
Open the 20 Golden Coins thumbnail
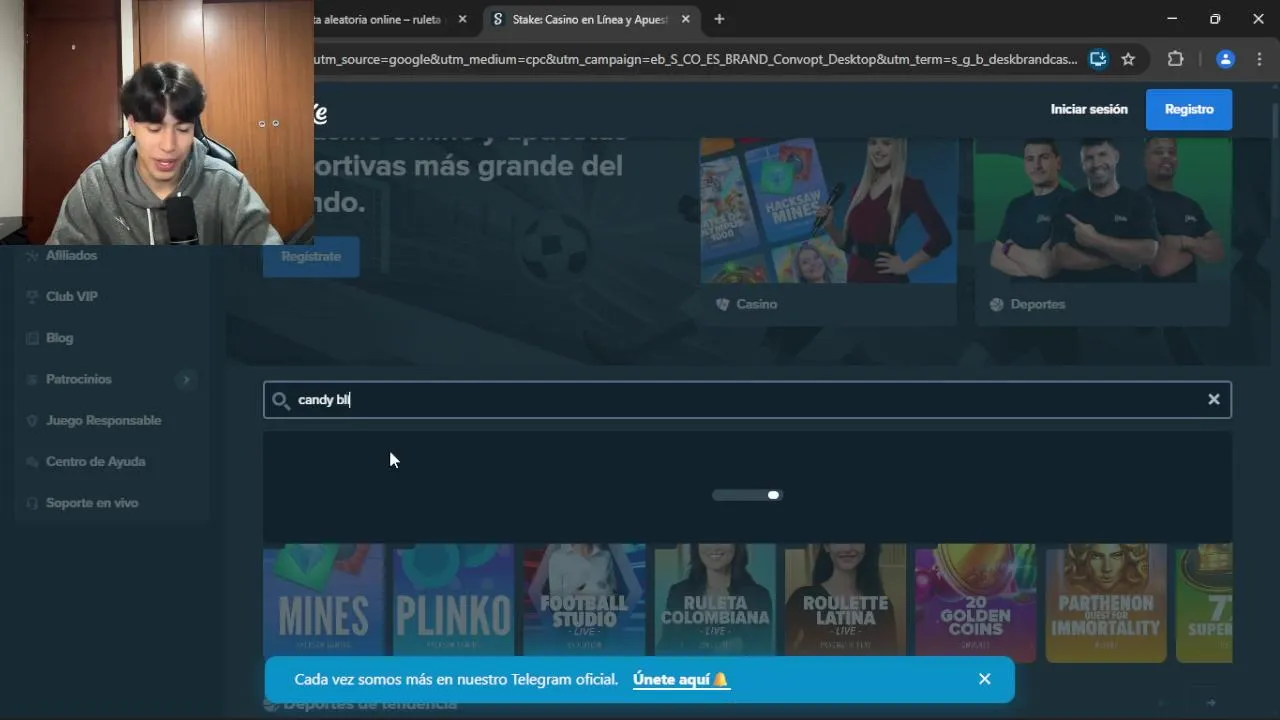pyautogui.click(x=976, y=602)
